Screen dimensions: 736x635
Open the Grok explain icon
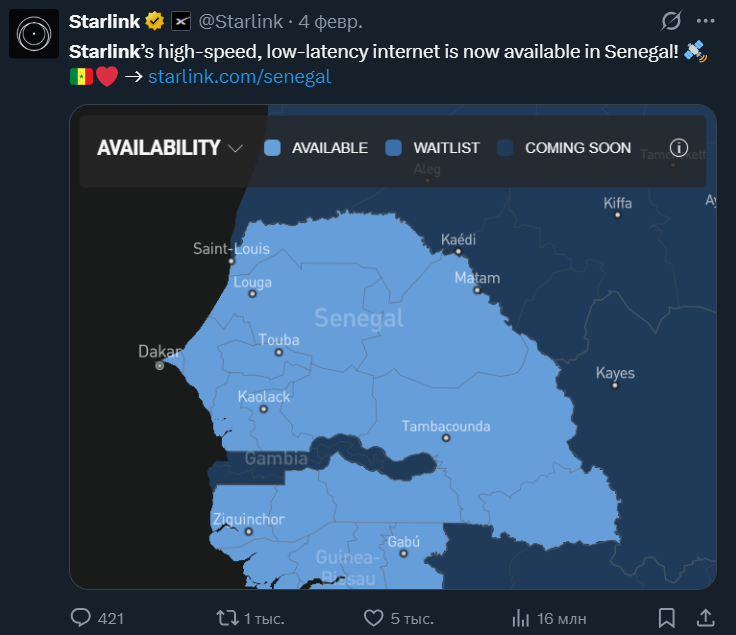coord(673,21)
